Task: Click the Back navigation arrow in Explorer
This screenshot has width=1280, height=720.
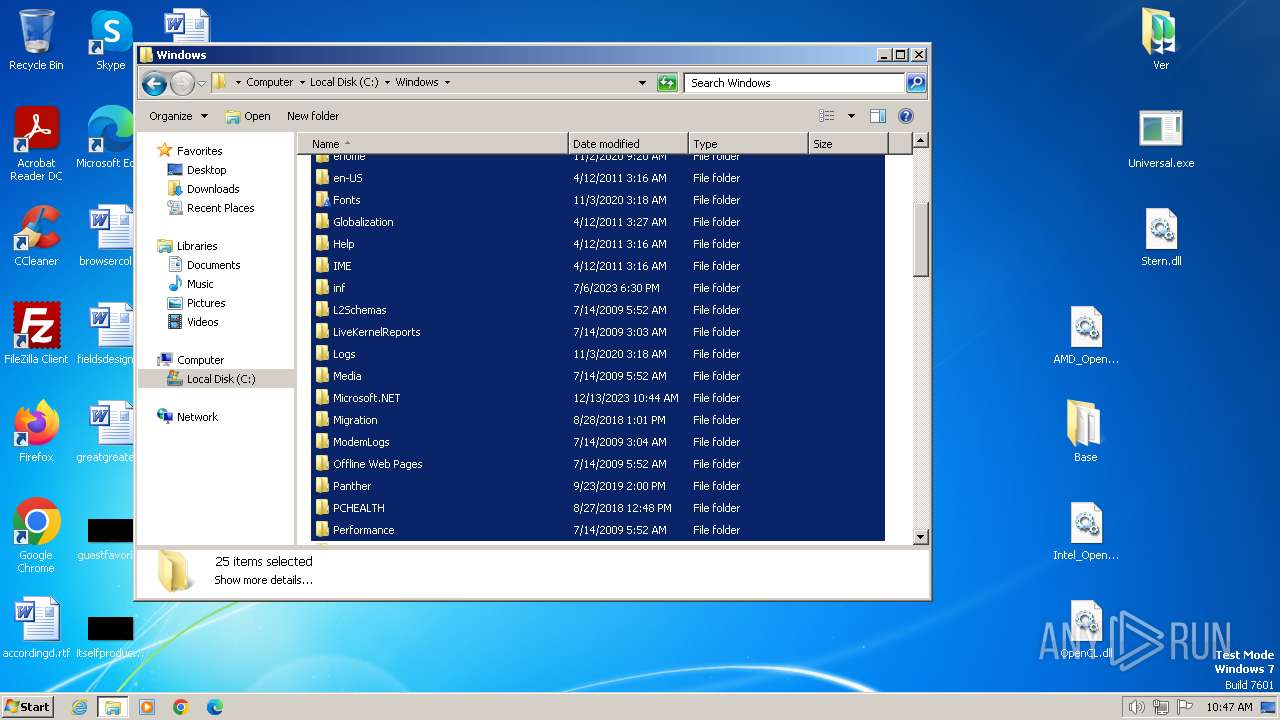Action: click(x=154, y=83)
